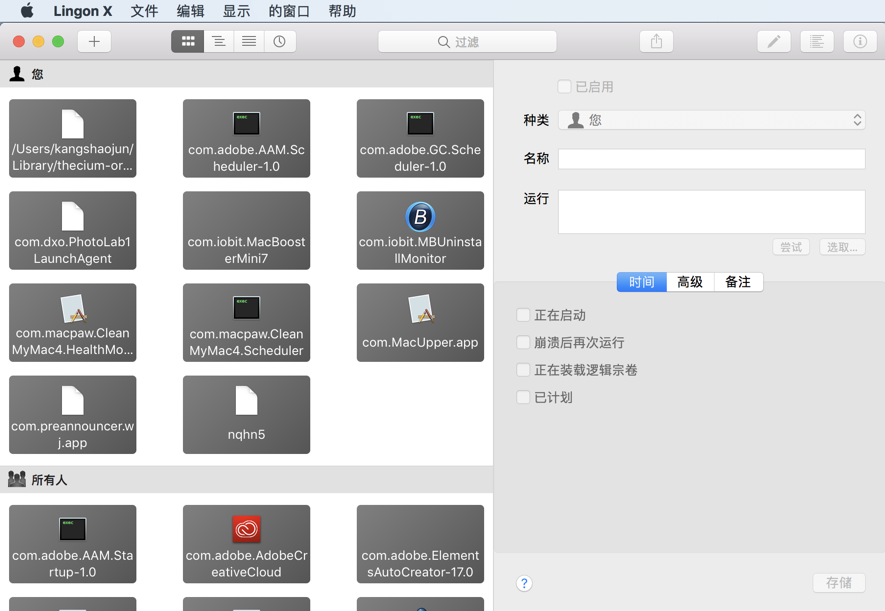
Task: Open the 显示 menu
Action: (x=236, y=11)
